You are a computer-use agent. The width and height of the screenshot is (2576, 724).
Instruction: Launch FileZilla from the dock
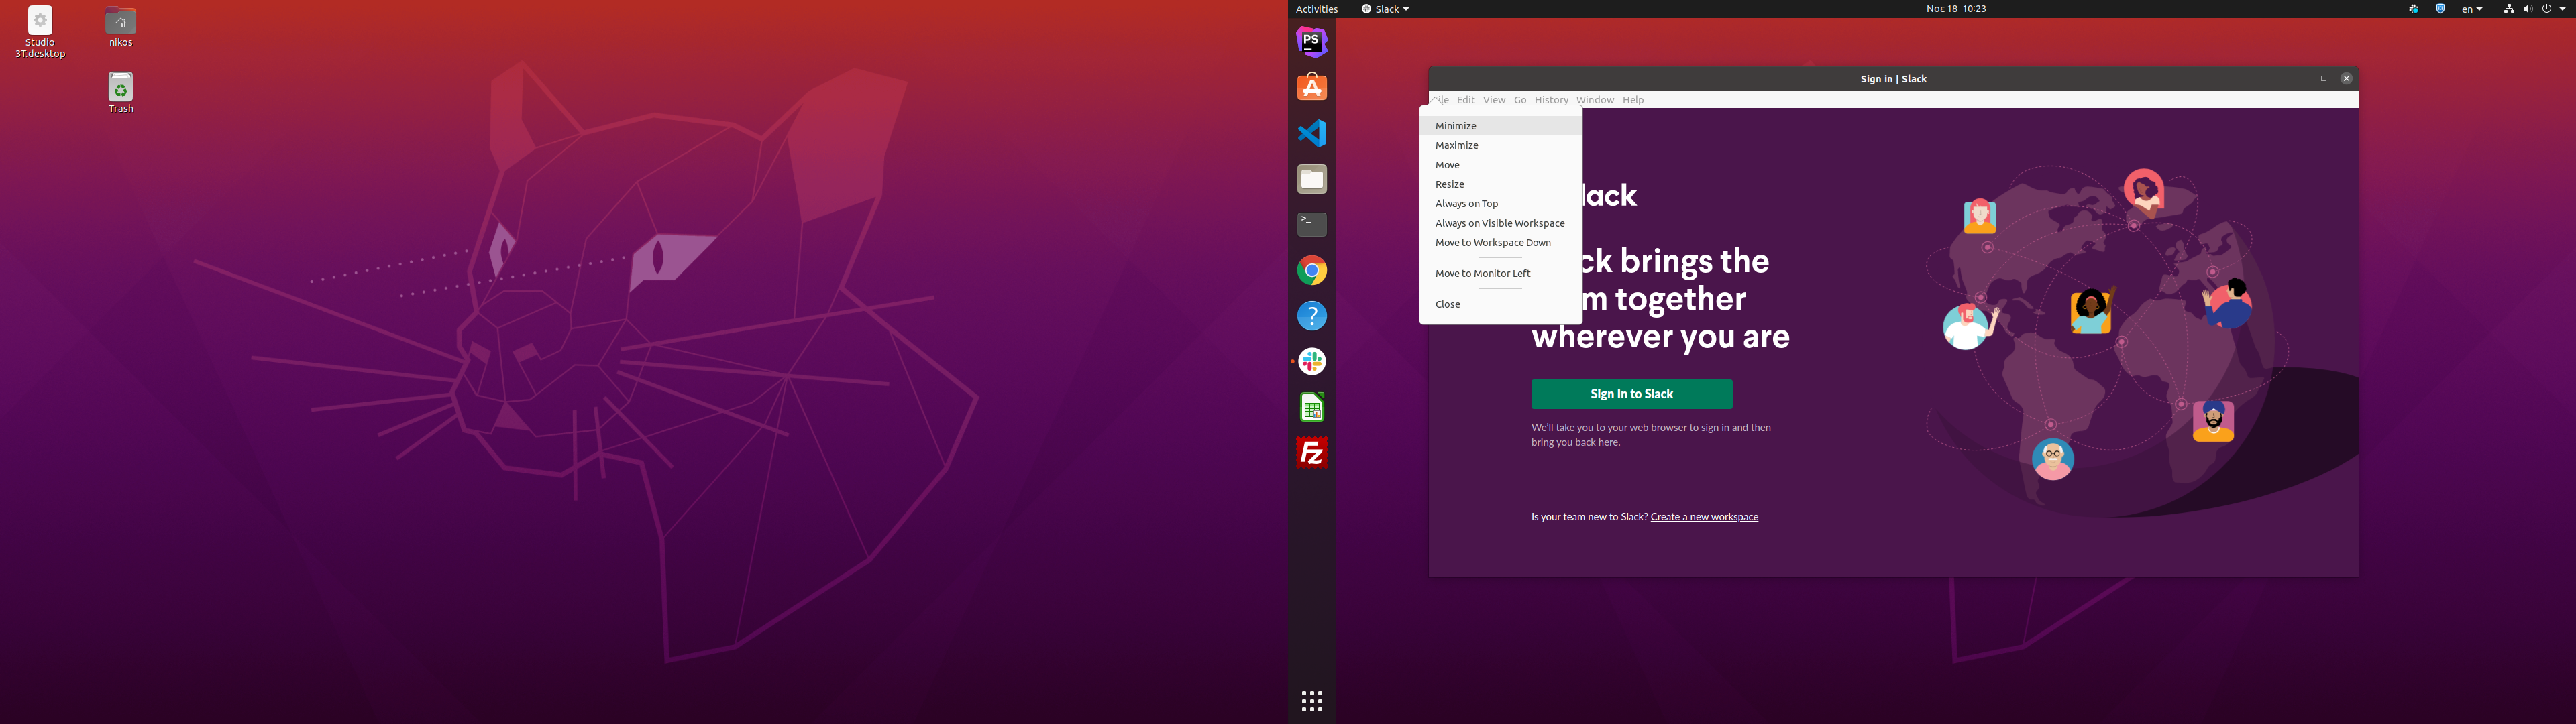1312,453
